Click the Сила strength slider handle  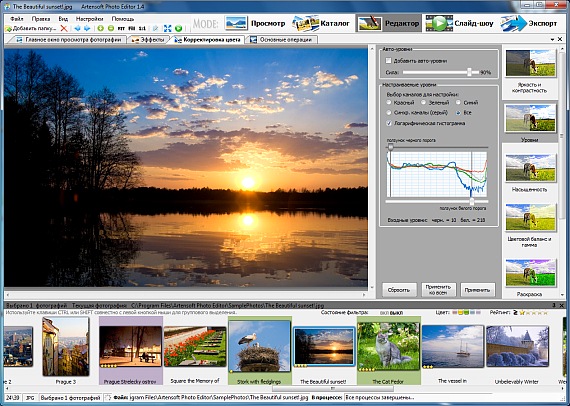coord(469,72)
